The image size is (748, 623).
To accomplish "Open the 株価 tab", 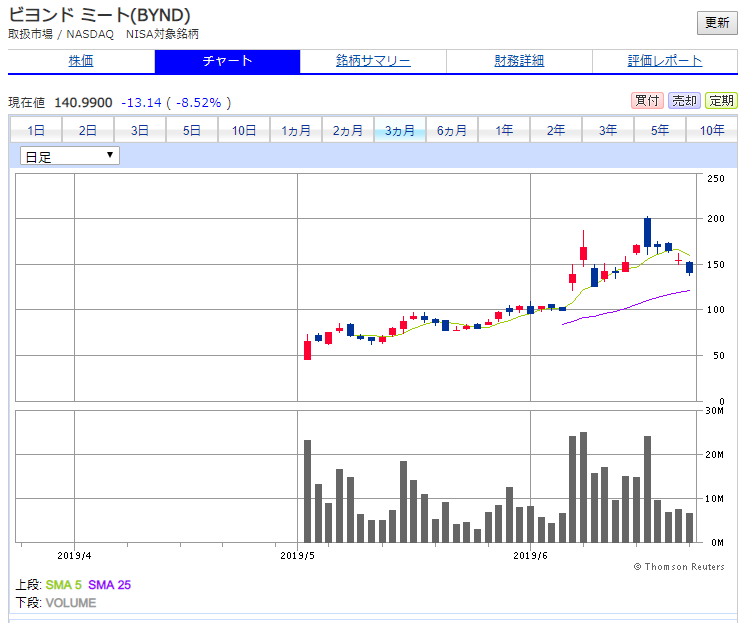I will click(x=81, y=61).
